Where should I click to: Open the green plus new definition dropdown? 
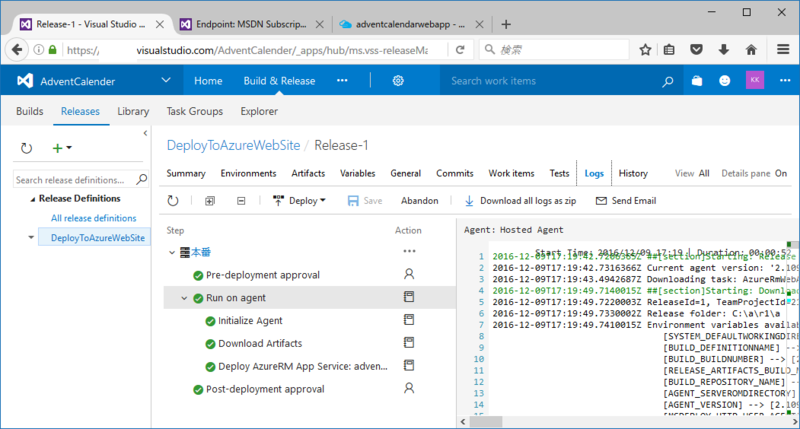tap(62, 148)
